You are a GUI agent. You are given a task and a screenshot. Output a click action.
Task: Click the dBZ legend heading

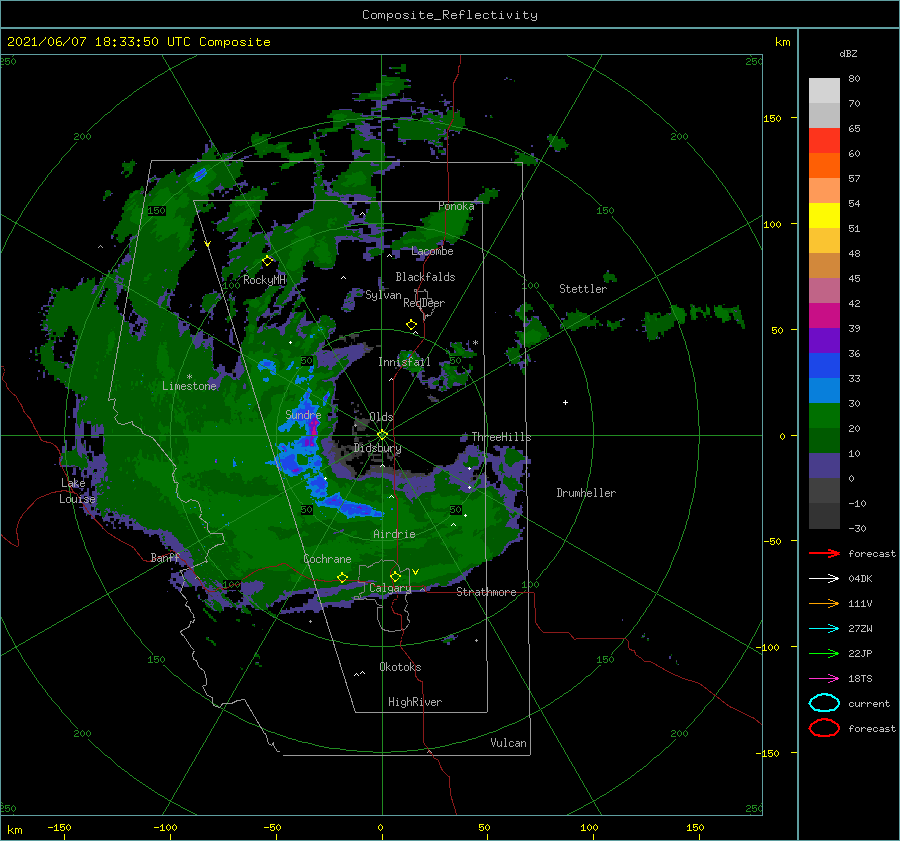pos(848,53)
